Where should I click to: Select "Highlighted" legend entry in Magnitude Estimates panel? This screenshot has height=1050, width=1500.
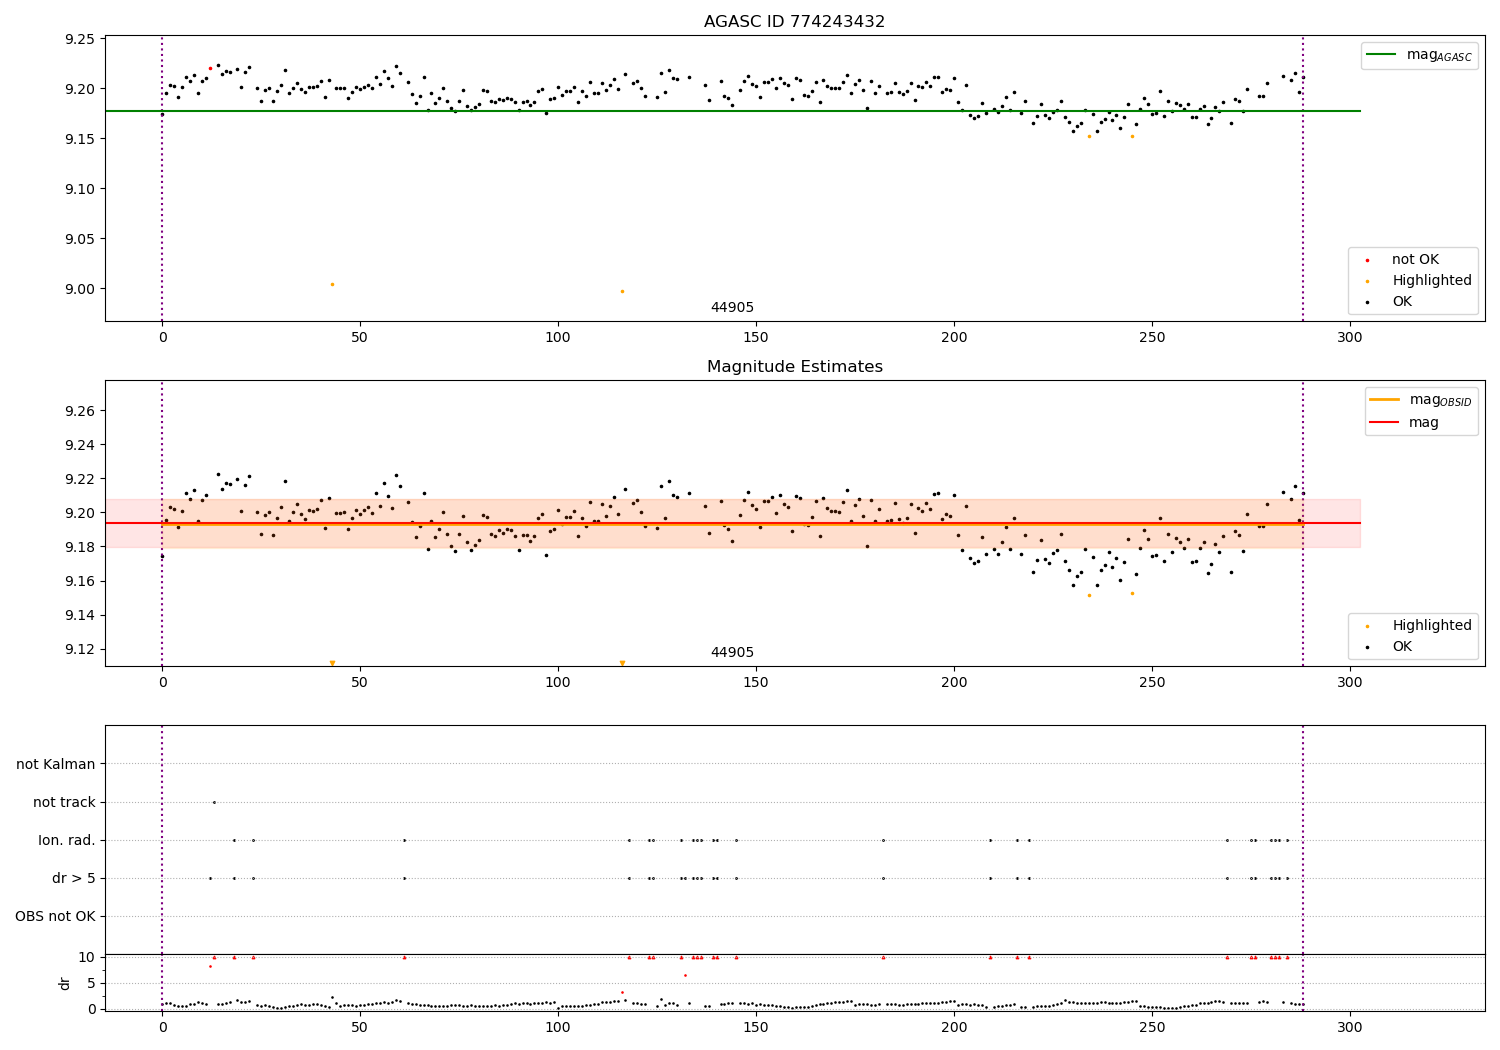coord(1419,626)
